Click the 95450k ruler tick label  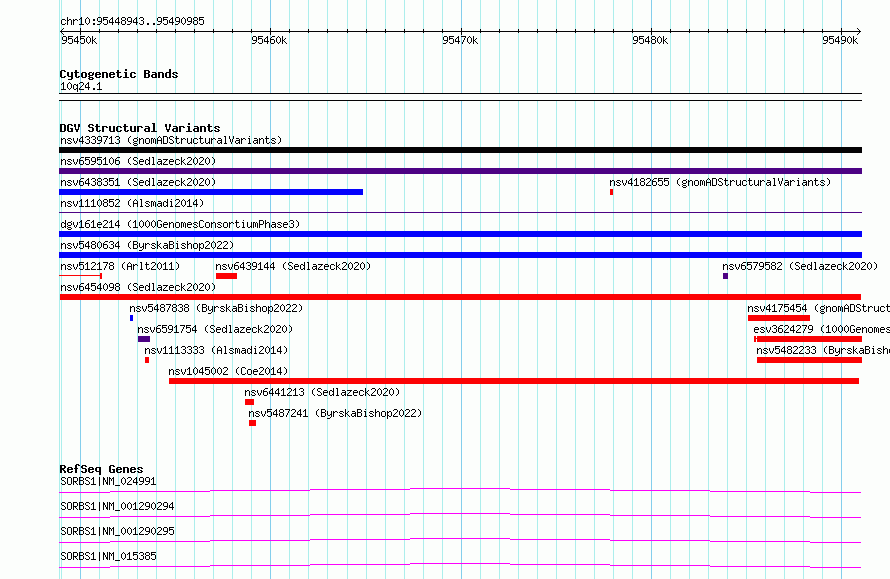pos(79,40)
